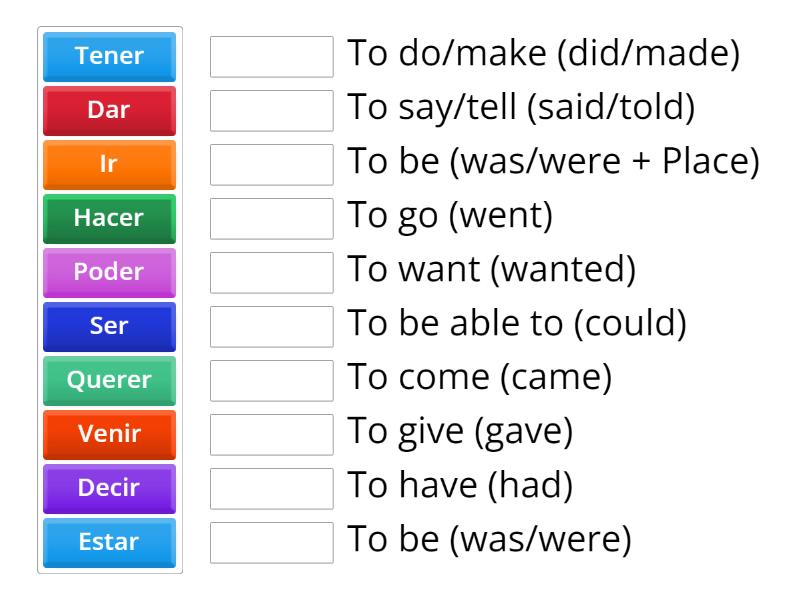Pick the purple Decir tile

click(x=109, y=489)
